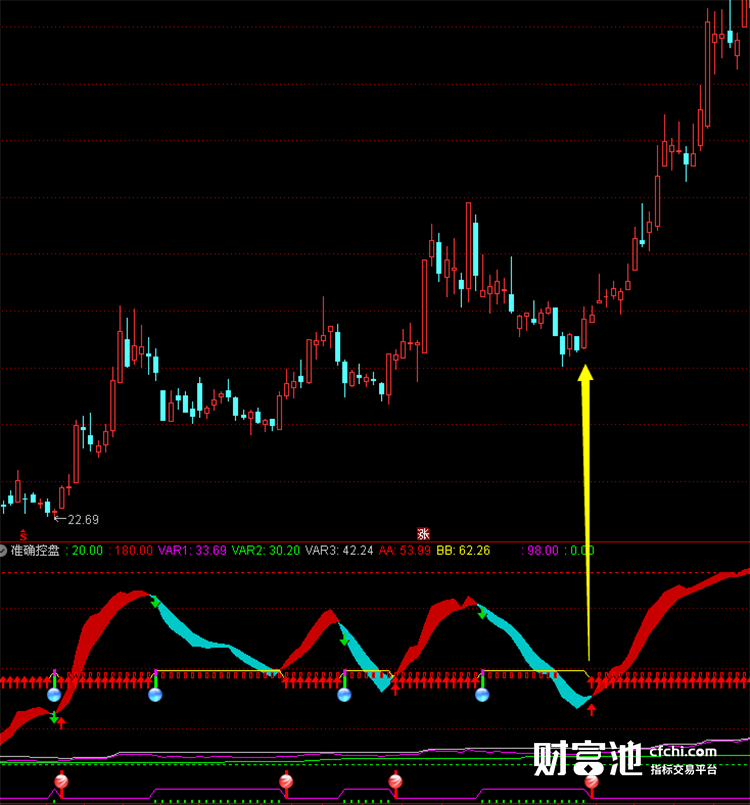
Task: Select the AA: 53.99 readout
Action: [x=405, y=550]
